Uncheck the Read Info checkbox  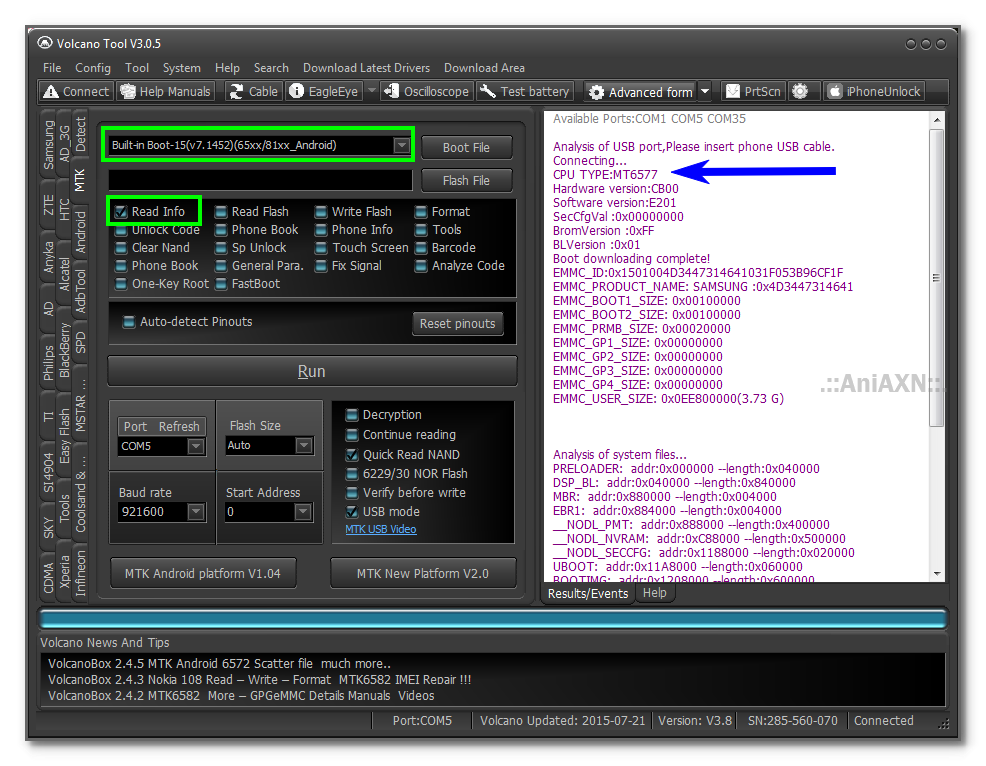tap(121, 212)
